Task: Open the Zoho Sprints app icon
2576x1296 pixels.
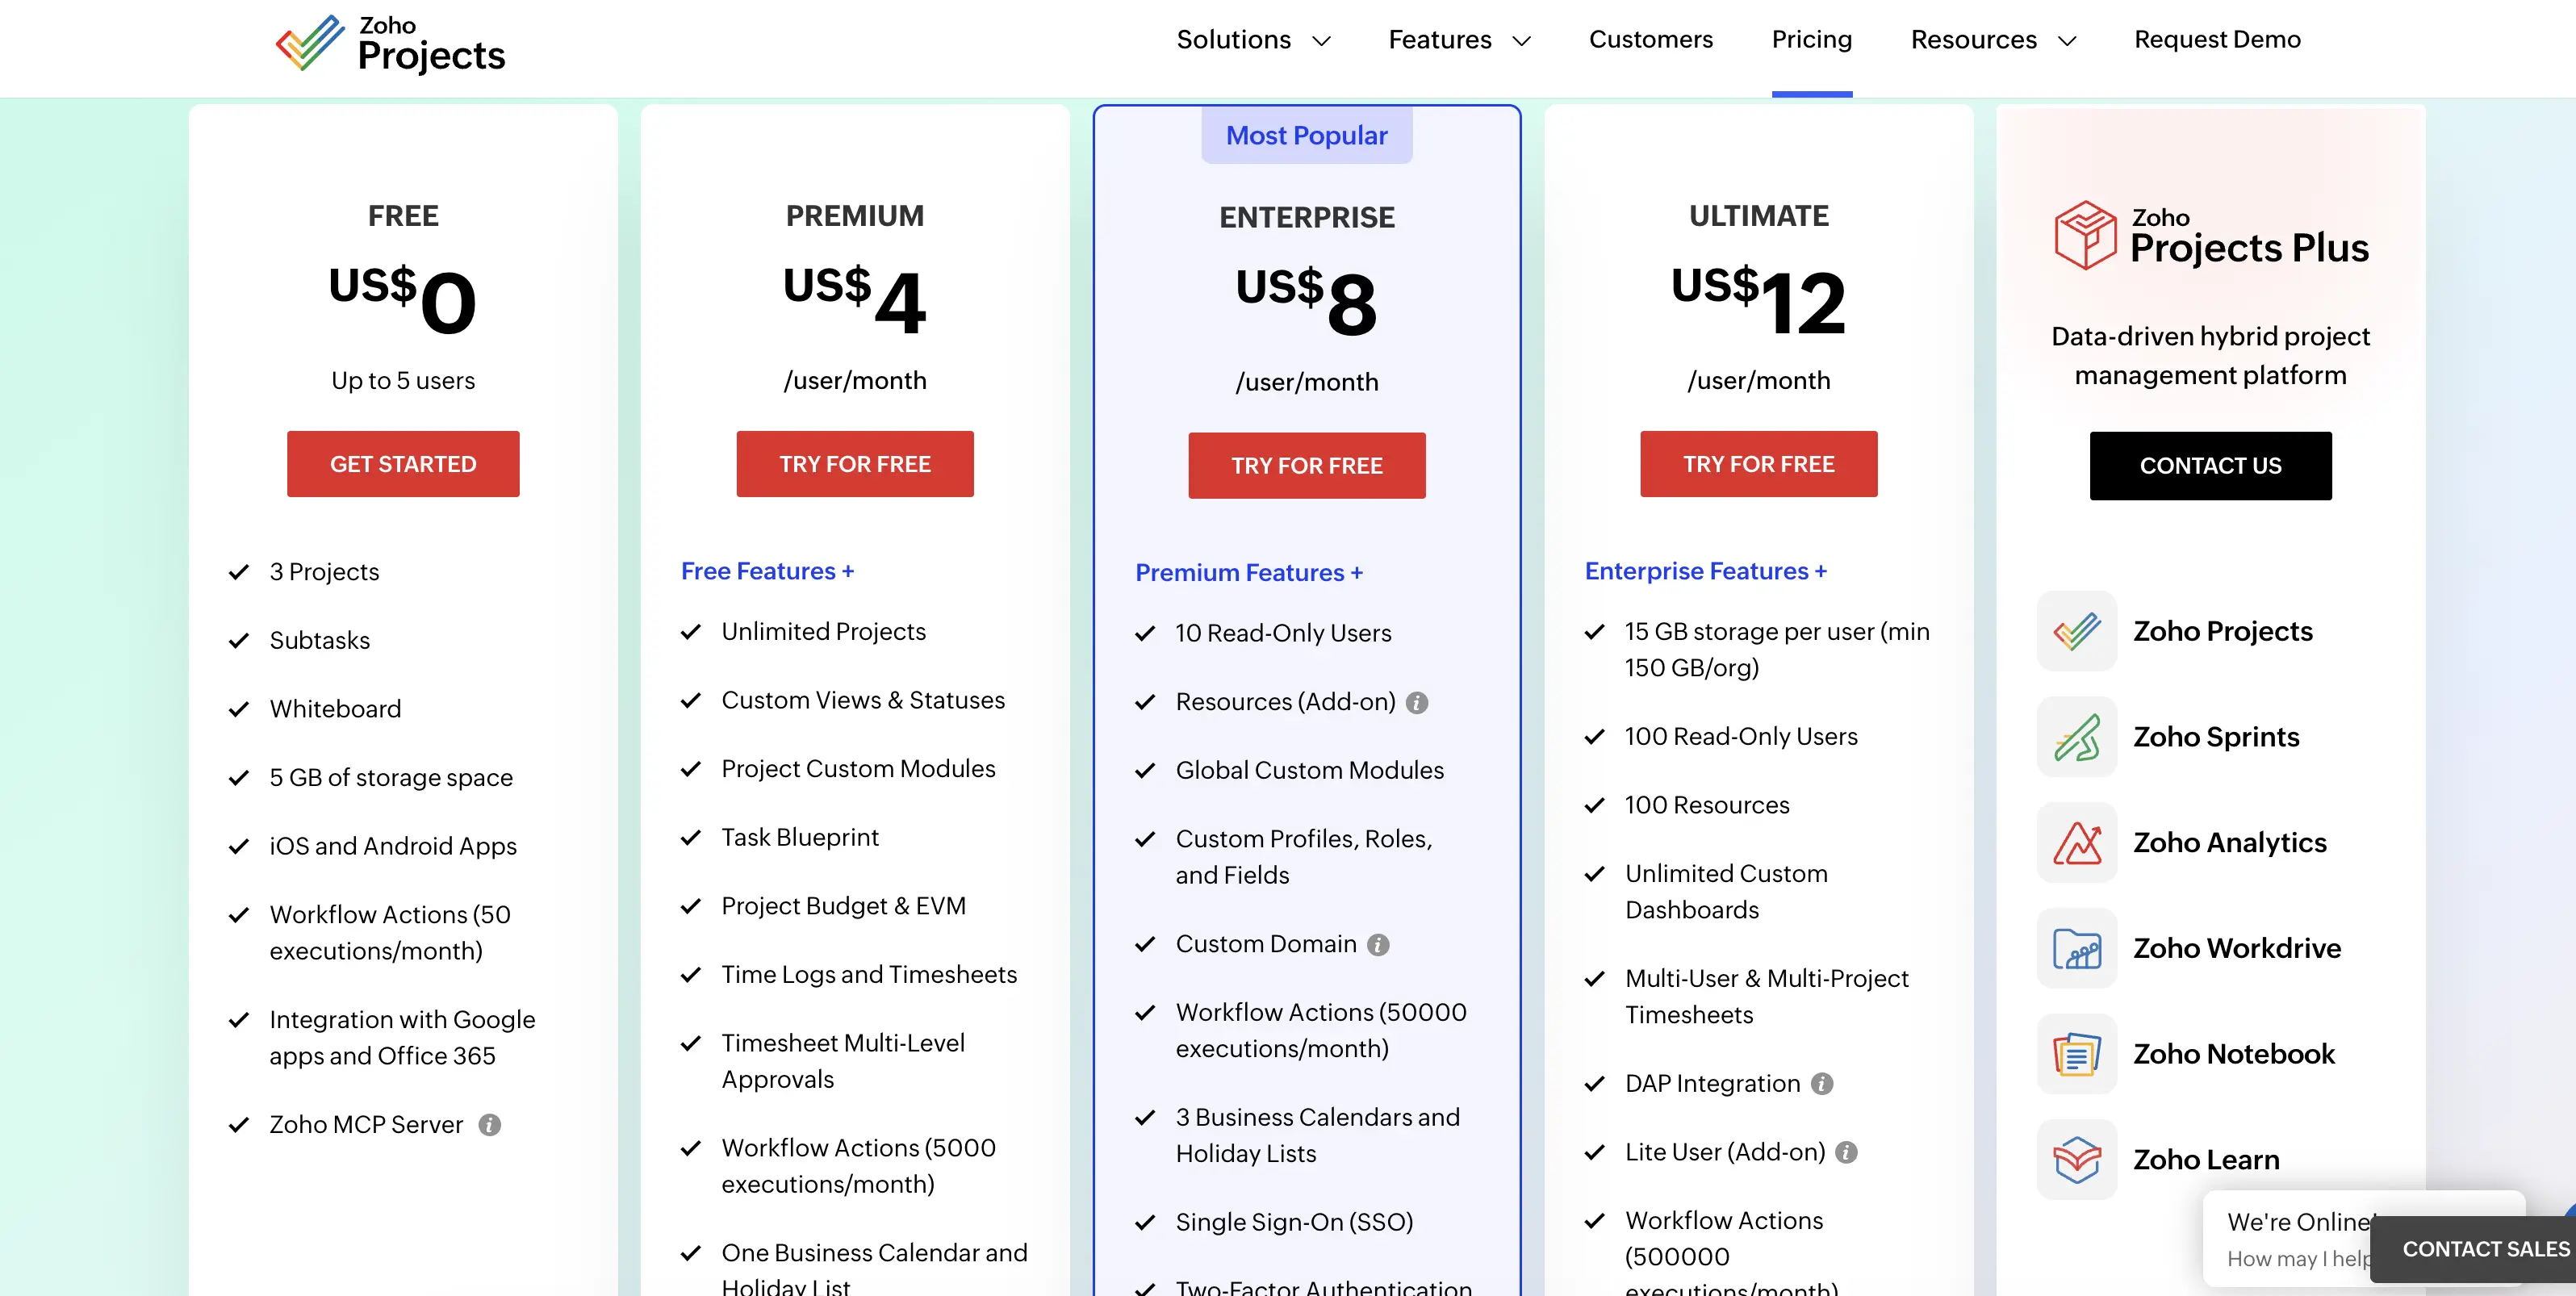Action: (2077, 737)
